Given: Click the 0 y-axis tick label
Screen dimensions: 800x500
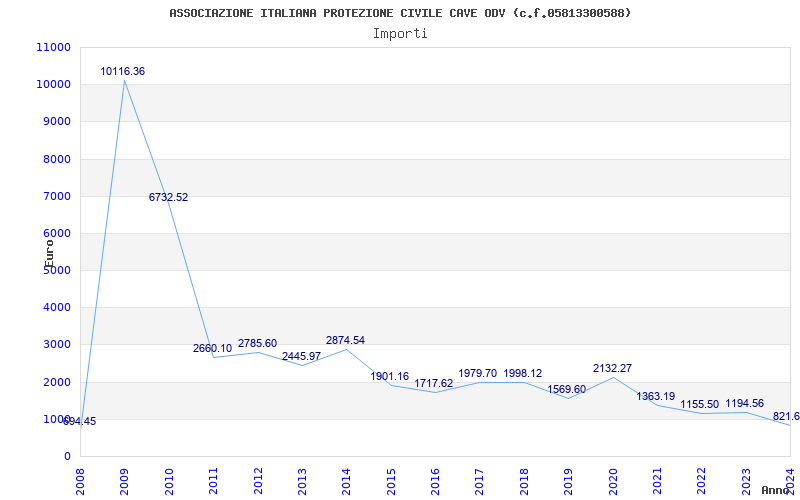Looking at the screenshot, I should [x=67, y=457].
